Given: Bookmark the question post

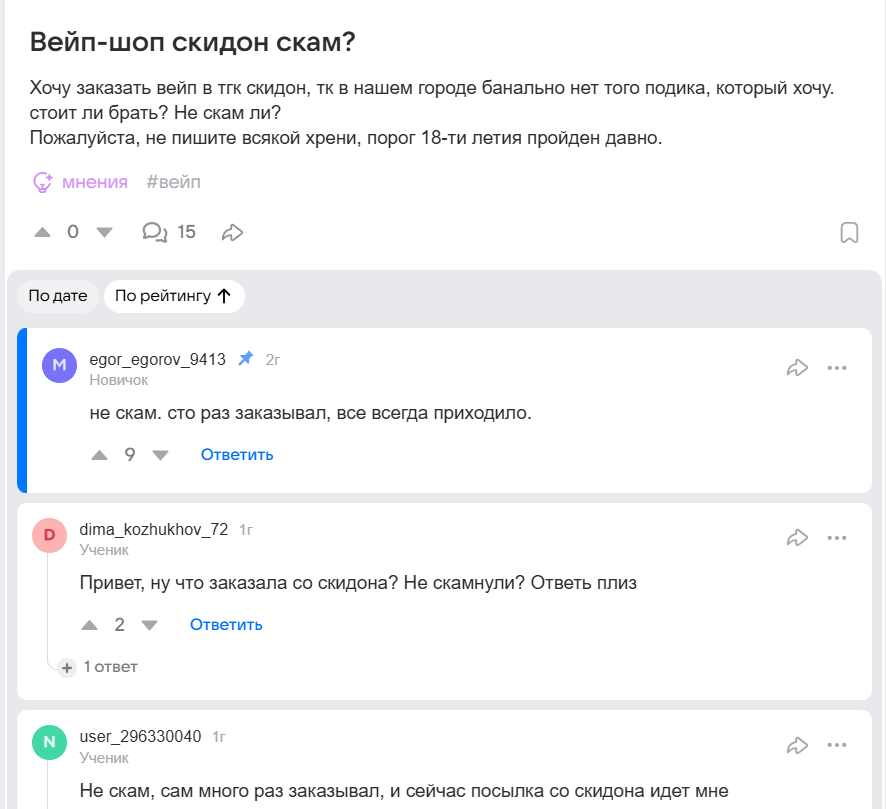Looking at the screenshot, I should [849, 233].
